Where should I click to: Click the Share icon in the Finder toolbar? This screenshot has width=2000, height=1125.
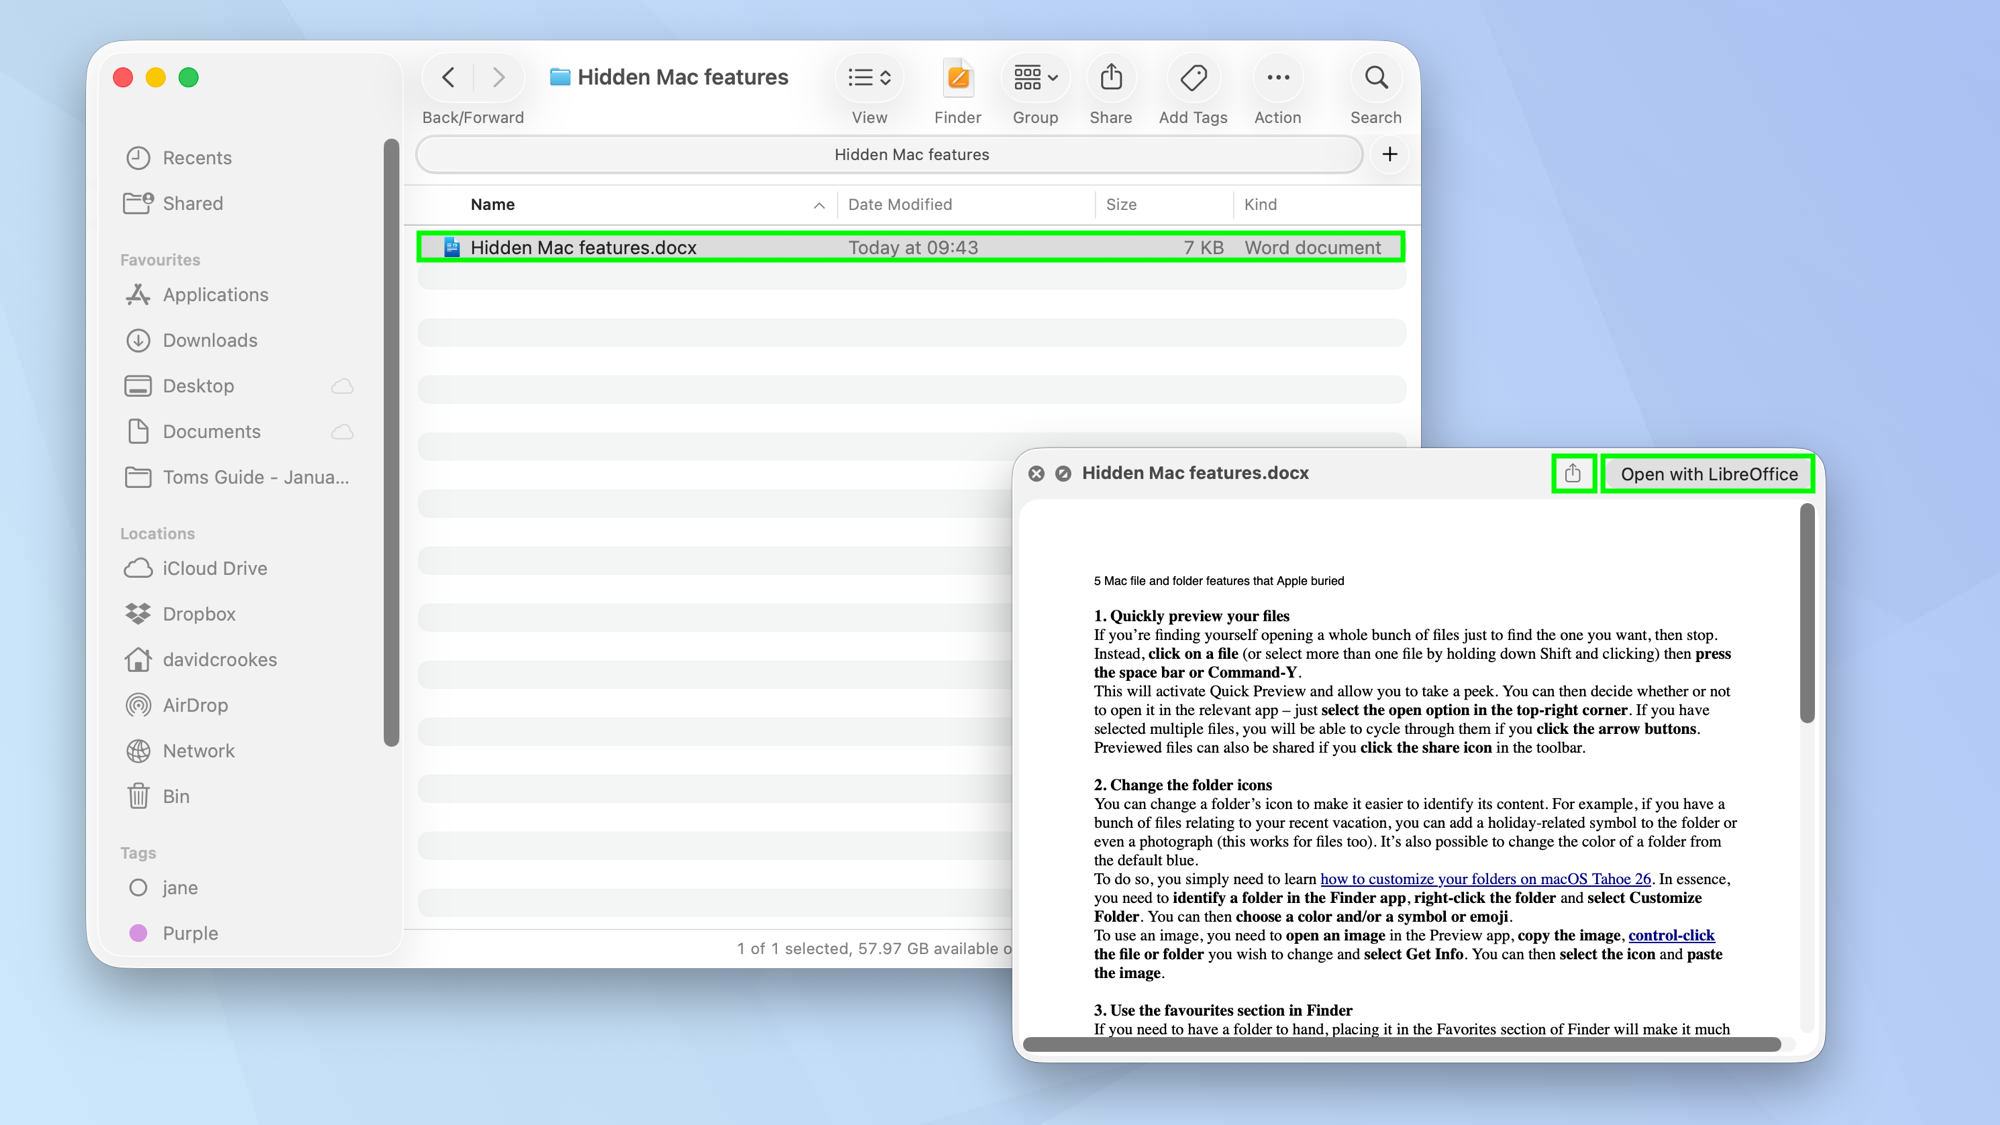[x=1110, y=77]
